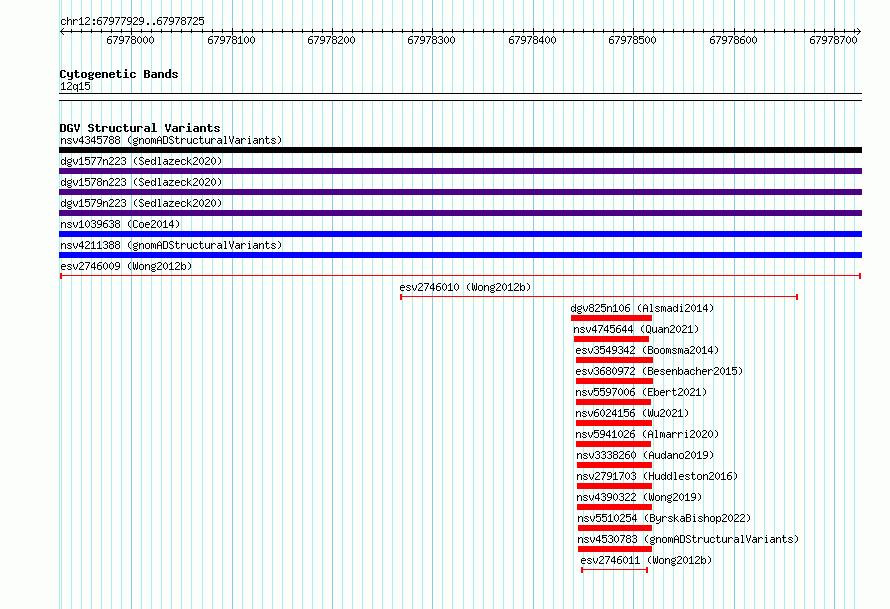This screenshot has width=890, height=609.
Task: Open variant nsv1039638 (Coe2014) label
Action: pos(120,224)
